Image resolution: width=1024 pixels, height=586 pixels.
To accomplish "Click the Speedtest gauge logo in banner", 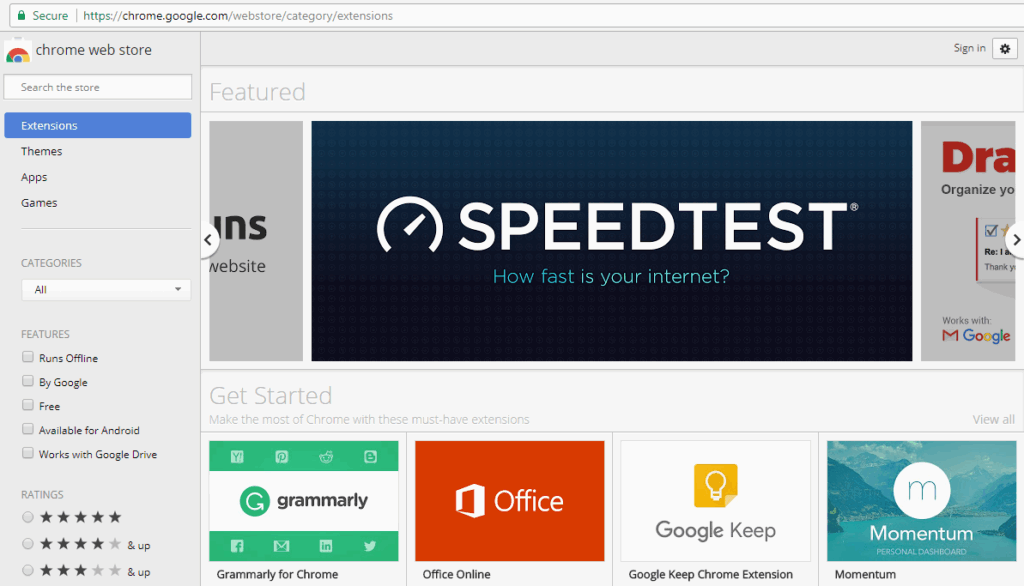I will 410,225.
